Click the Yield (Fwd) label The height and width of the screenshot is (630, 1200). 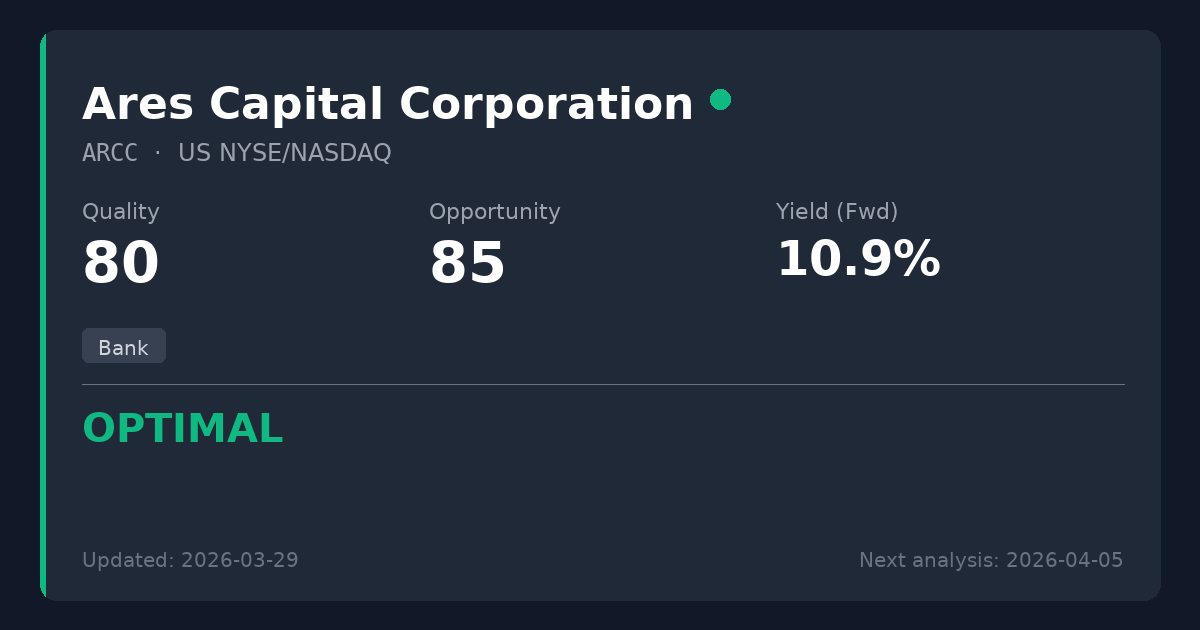[x=836, y=212]
